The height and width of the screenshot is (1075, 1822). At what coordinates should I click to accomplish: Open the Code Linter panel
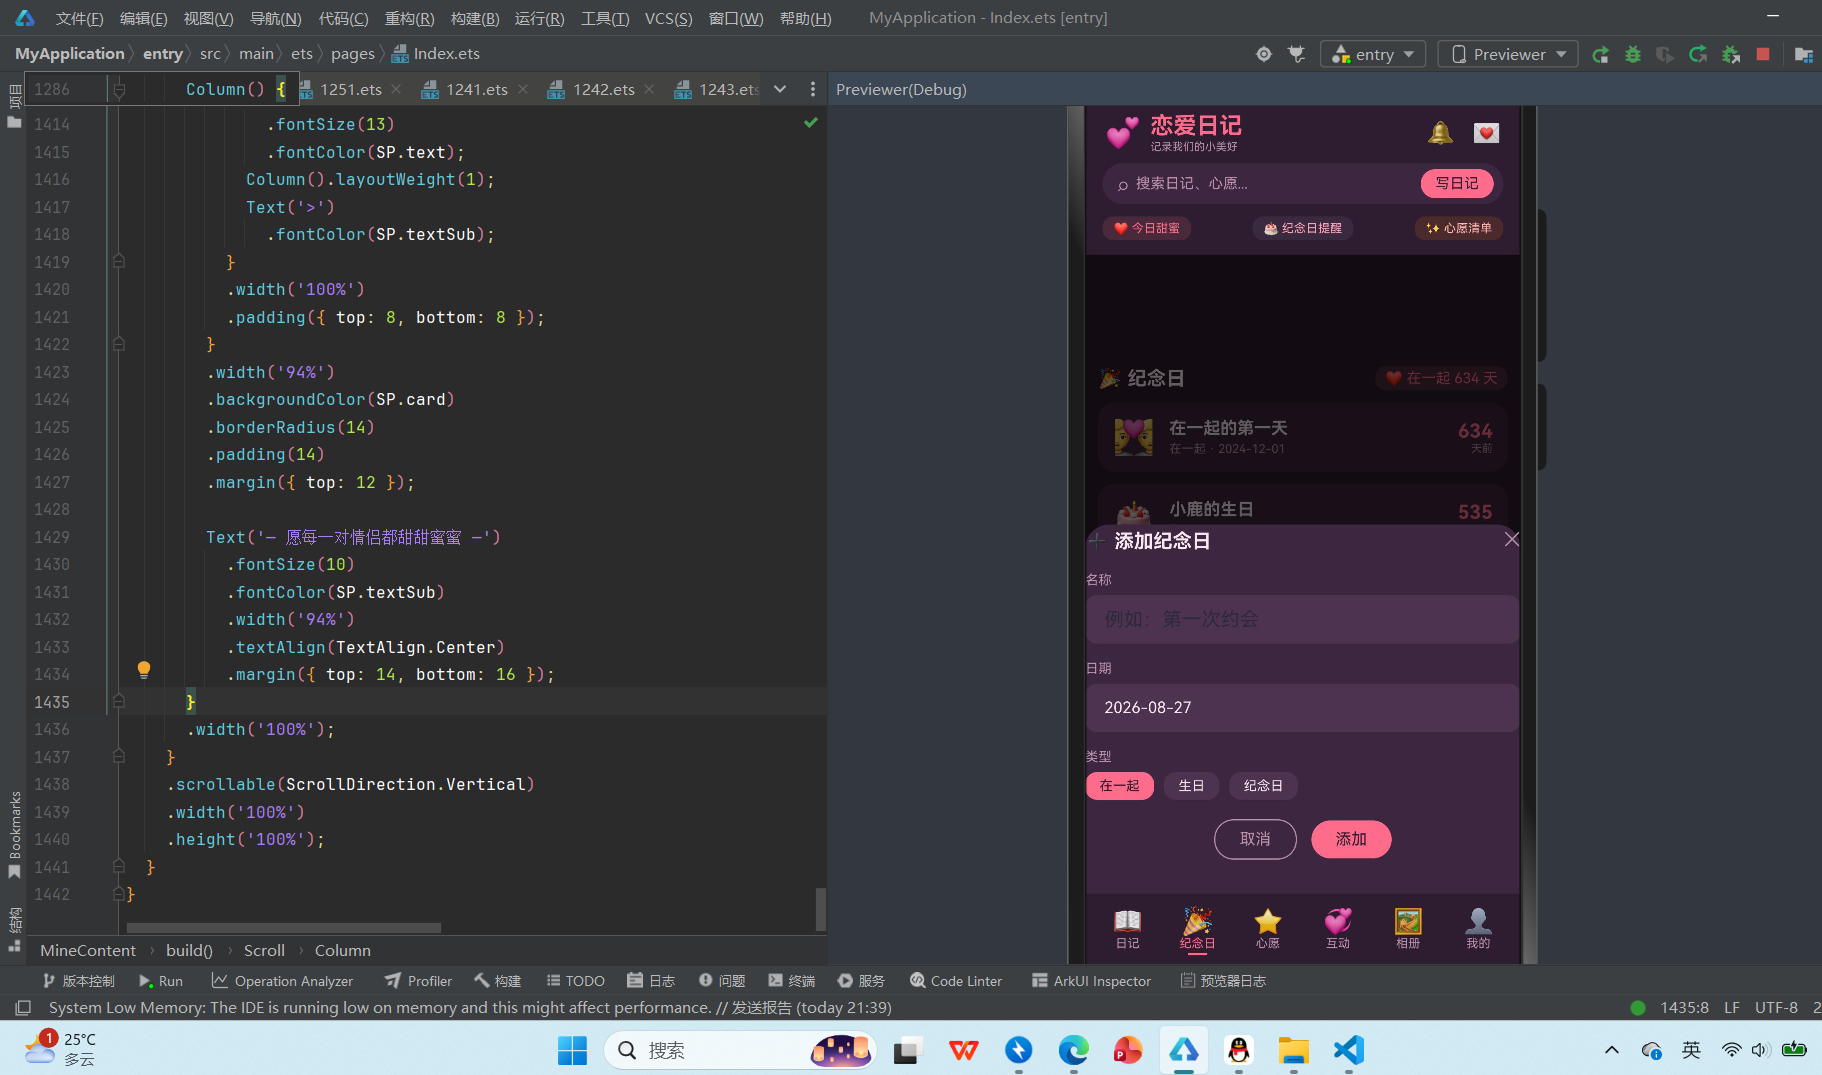pyautogui.click(x=955, y=981)
